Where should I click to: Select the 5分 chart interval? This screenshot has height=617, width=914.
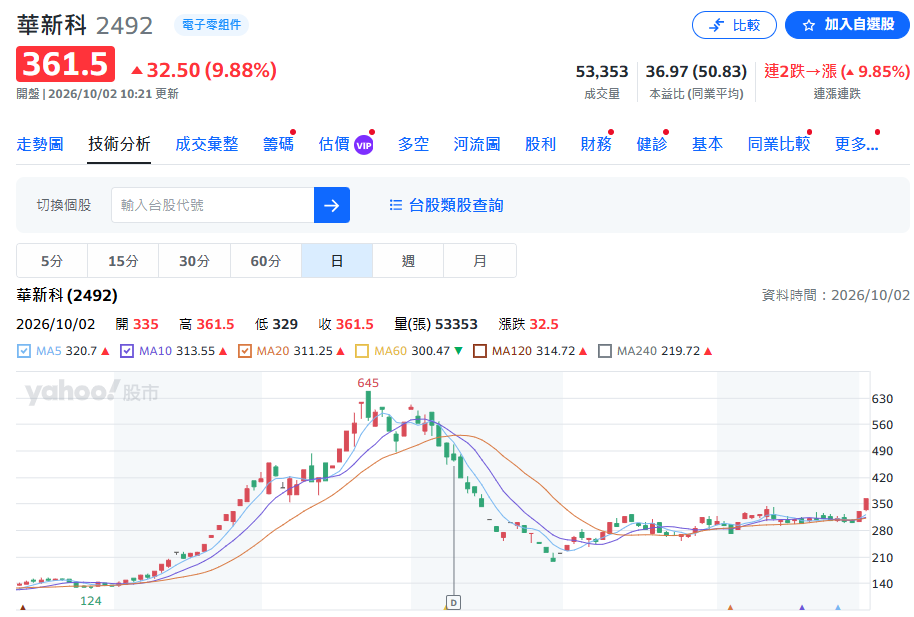pos(52,261)
